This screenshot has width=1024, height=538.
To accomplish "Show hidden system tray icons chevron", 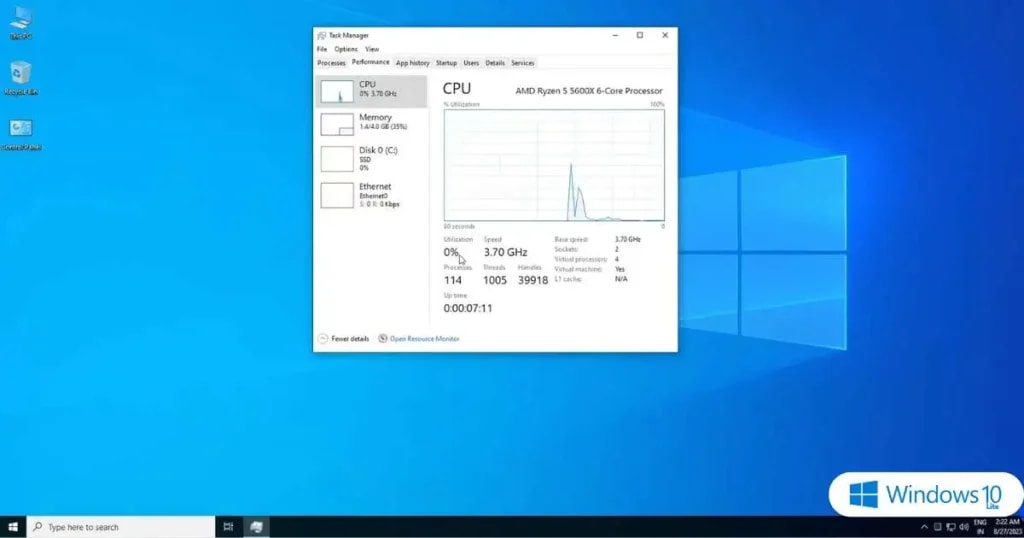I will [924, 526].
